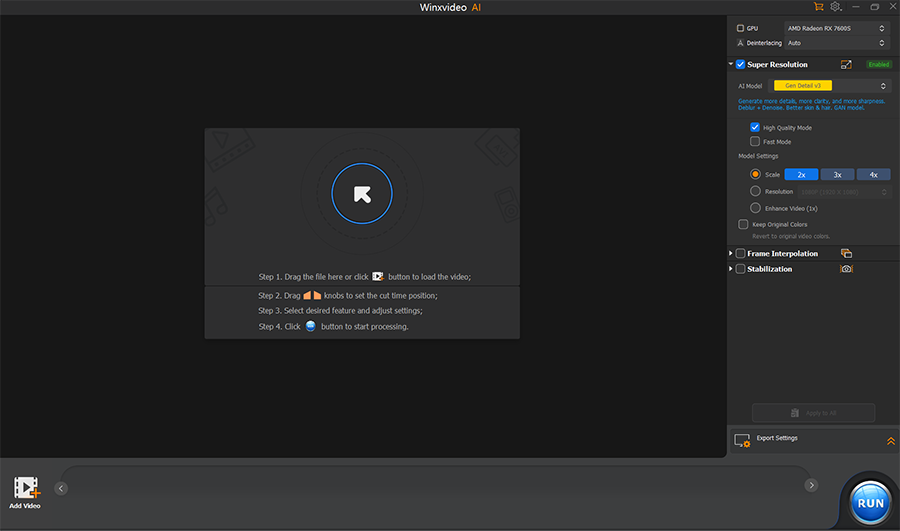Select the Resolution radio button
Screen dimensions: 900x531
[x=755, y=191]
